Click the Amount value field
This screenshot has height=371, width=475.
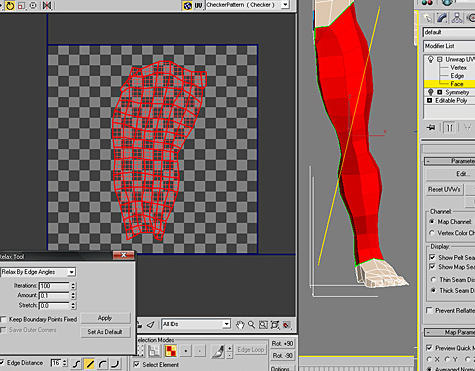[x=54, y=296]
